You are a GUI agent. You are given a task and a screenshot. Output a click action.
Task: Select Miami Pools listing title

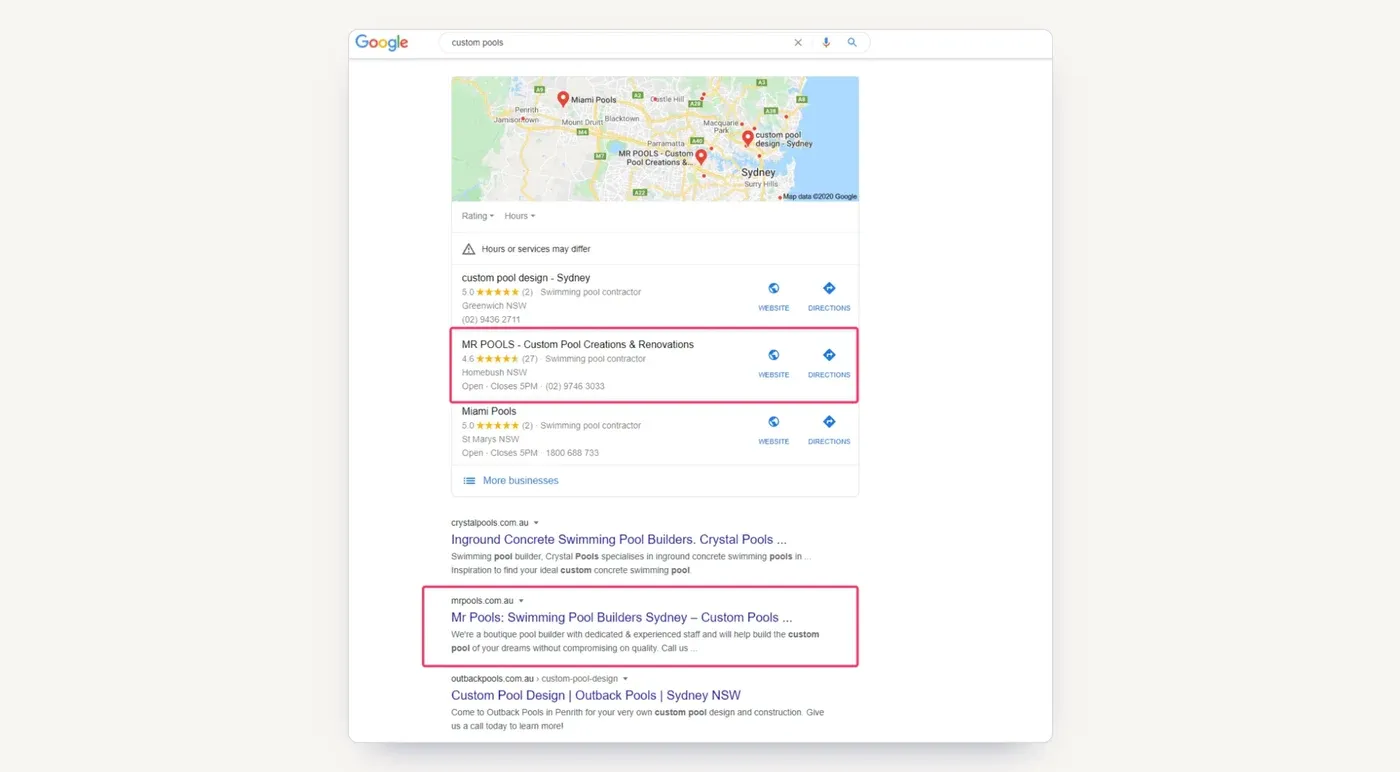pos(489,412)
